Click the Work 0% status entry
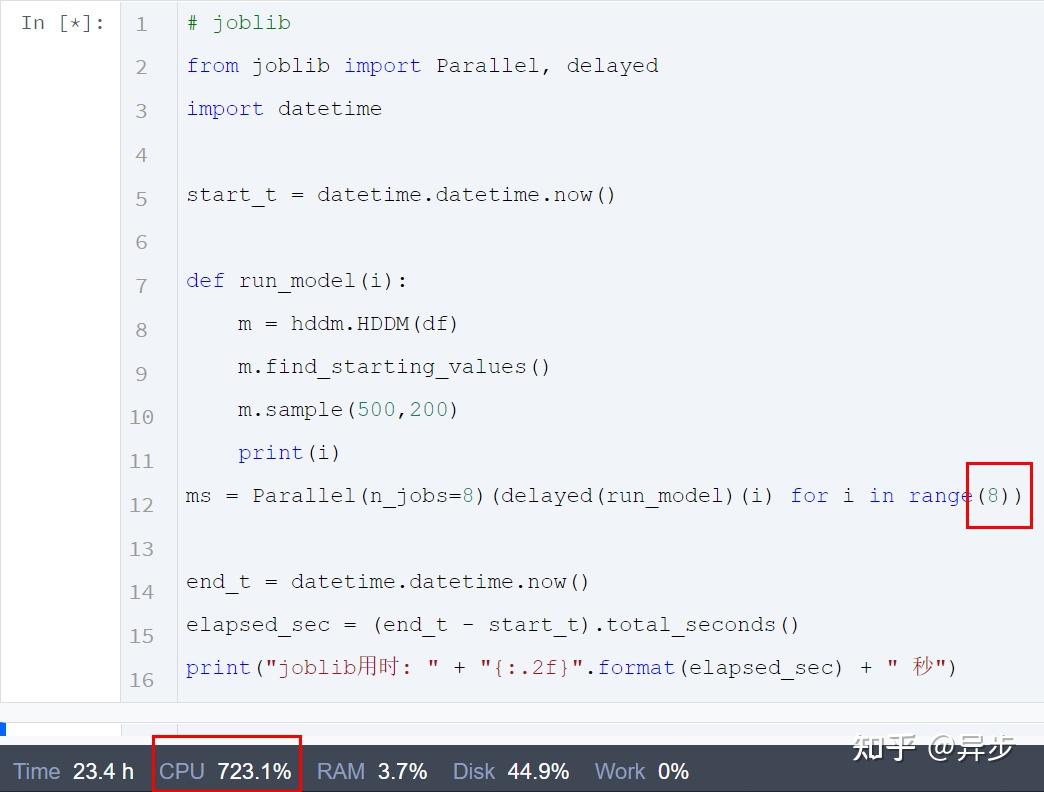 pyautogui.click(x=642, y=771)
